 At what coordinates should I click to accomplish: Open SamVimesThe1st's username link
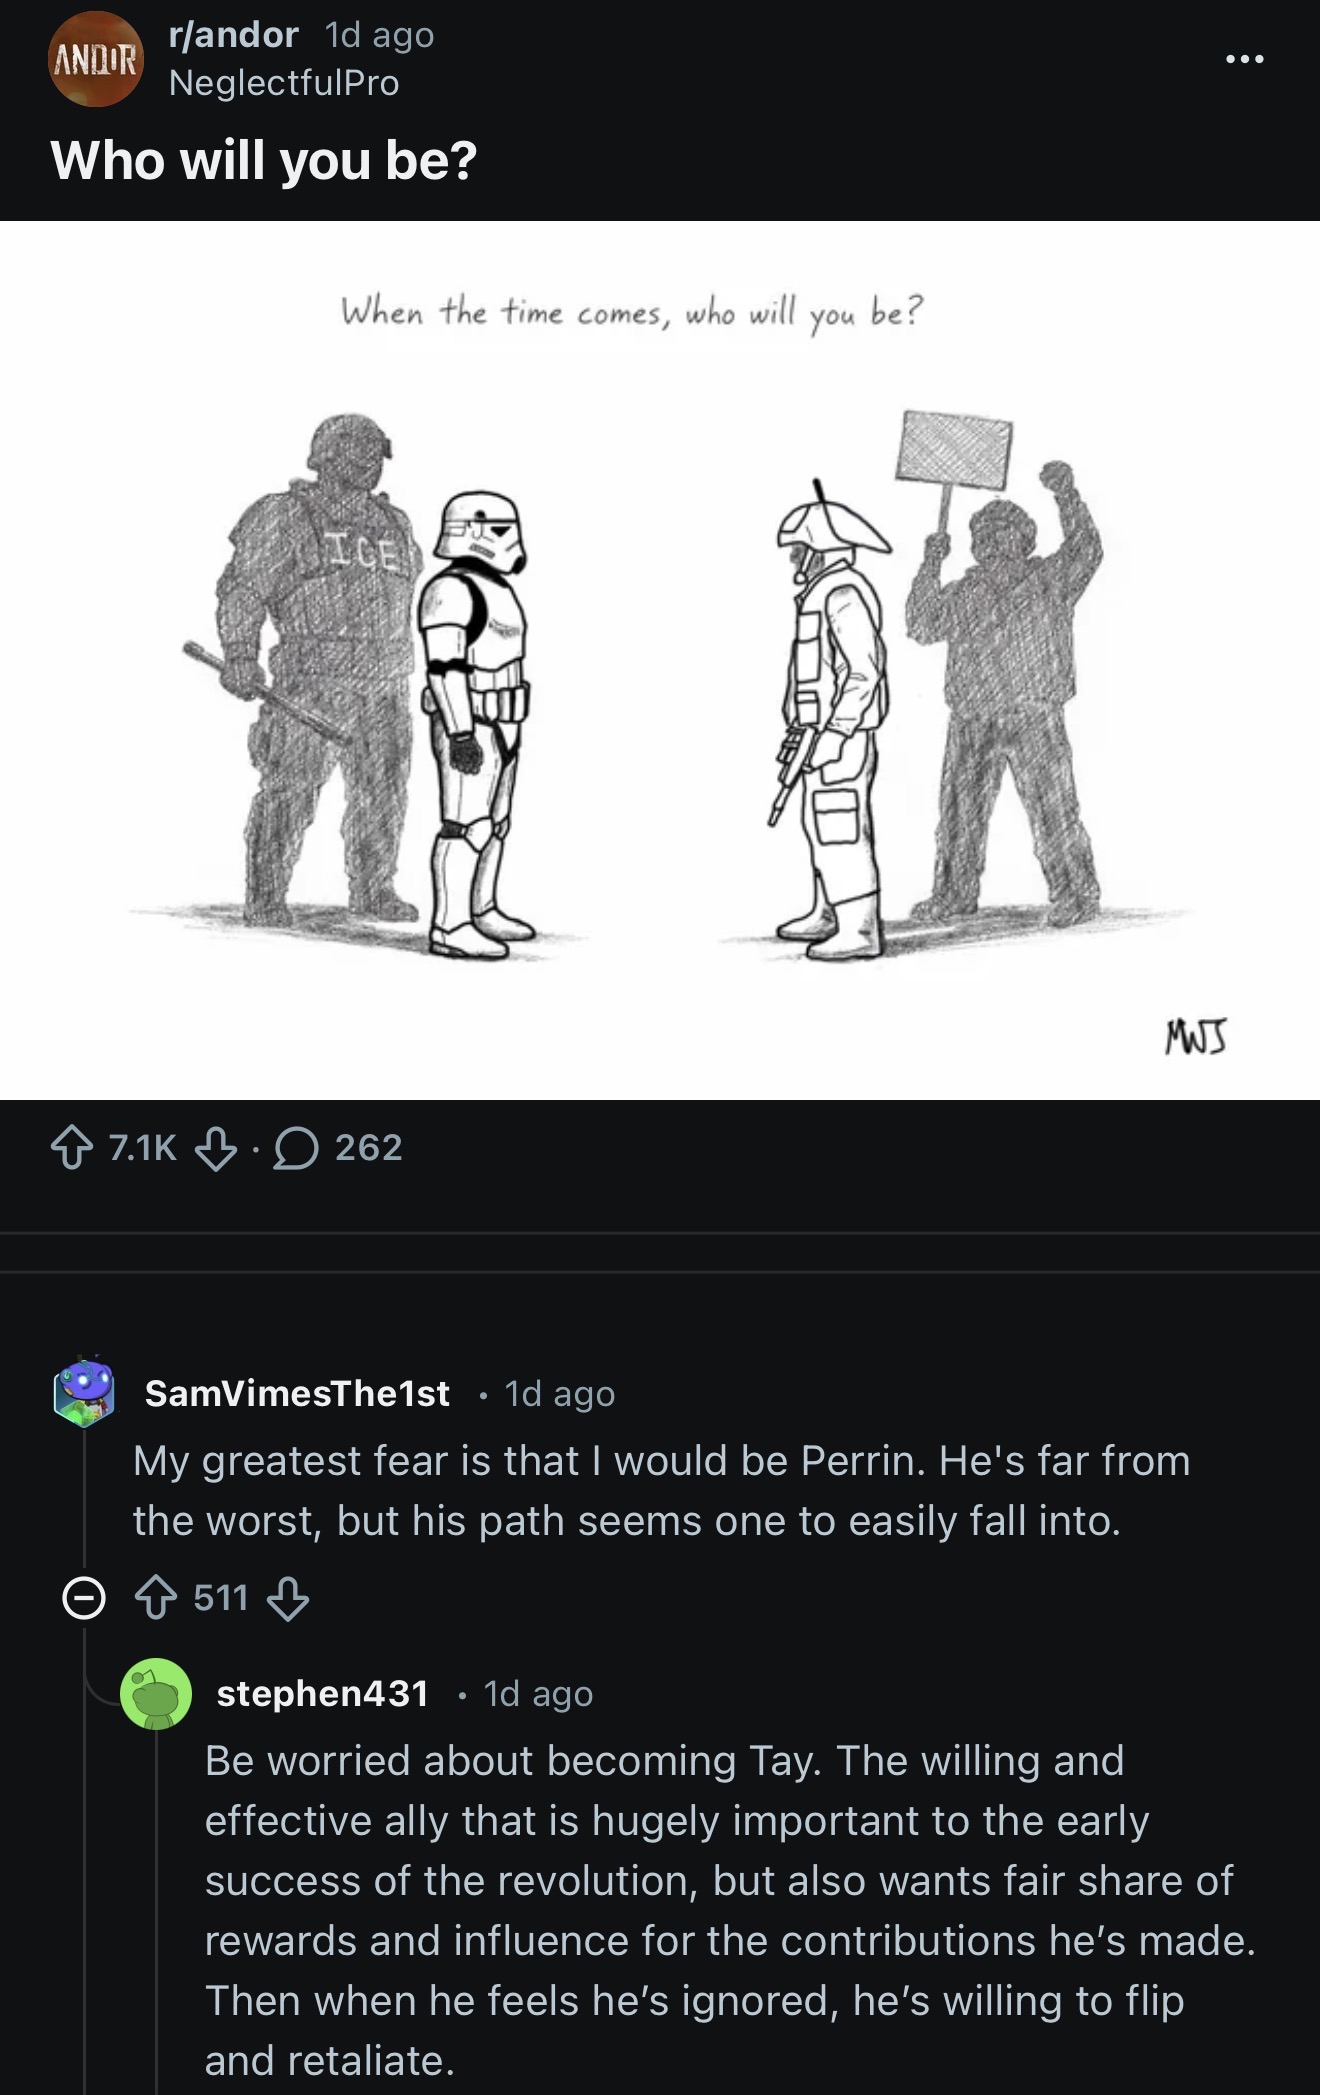297,1393
